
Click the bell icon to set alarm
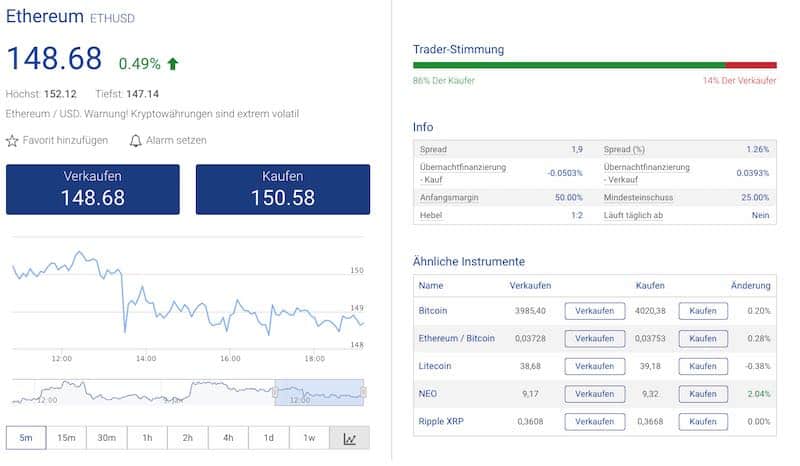[135, 140]
